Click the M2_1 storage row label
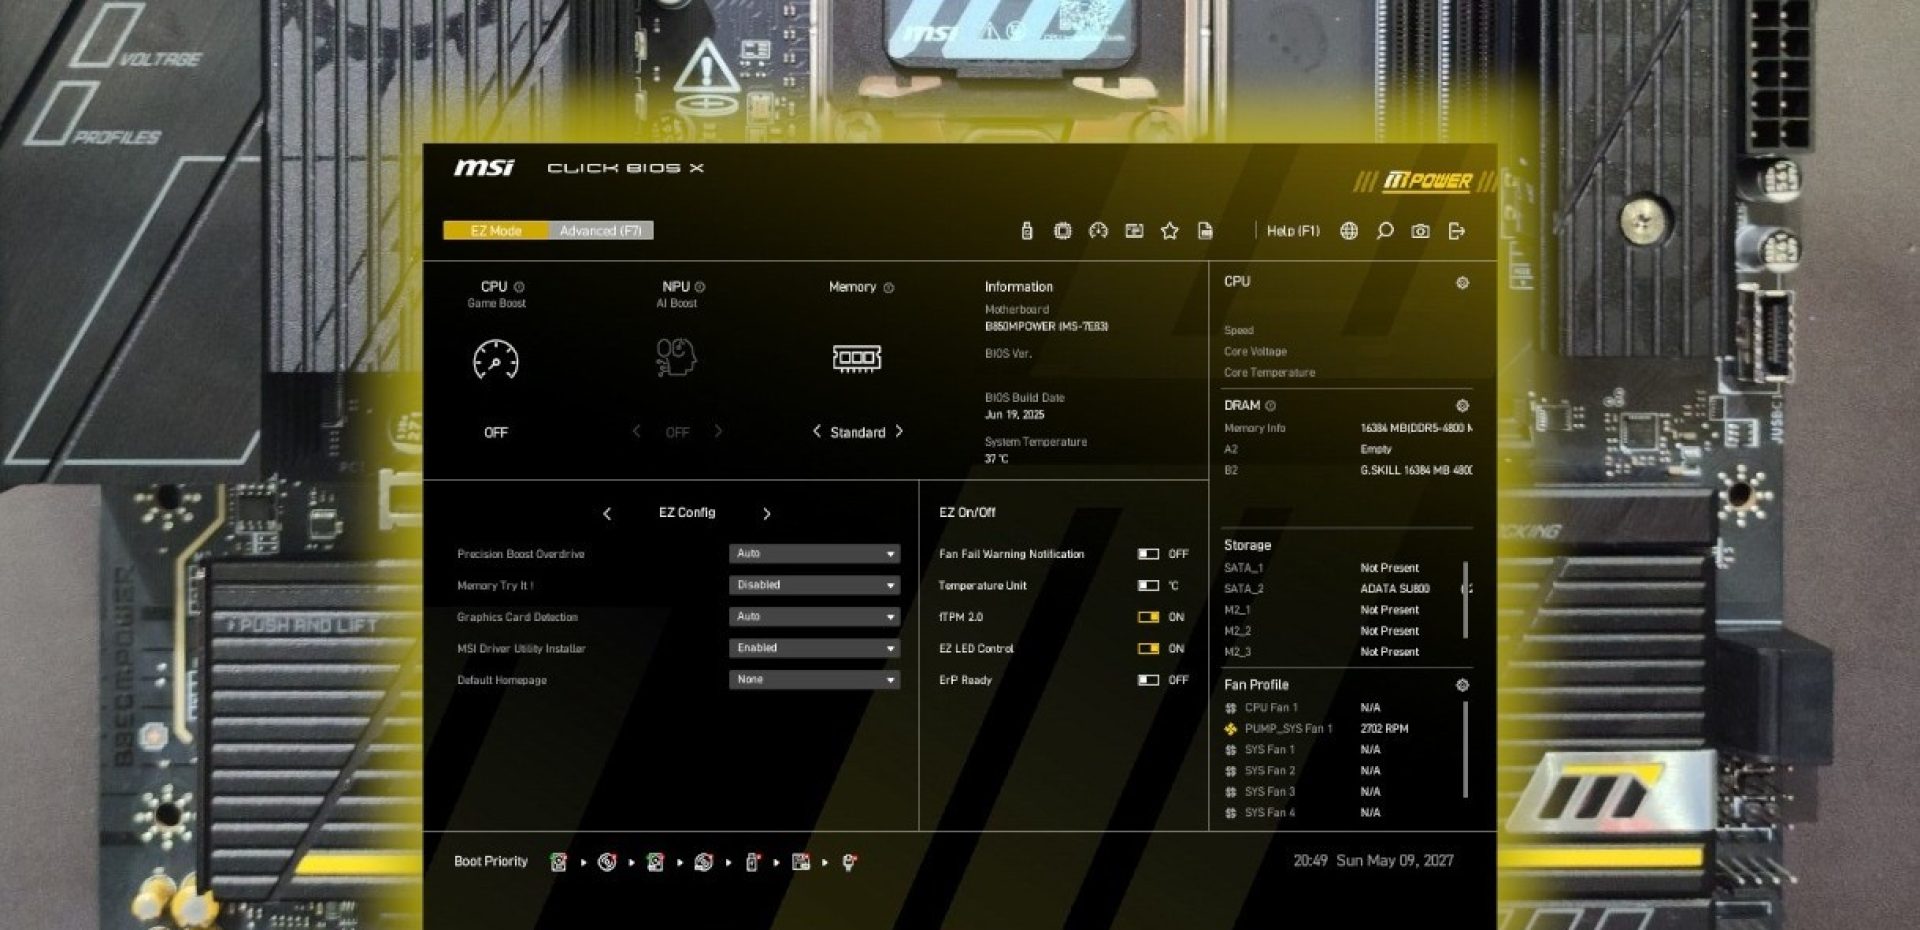The image size is (1920, 930). click(x=1237, y=610)
